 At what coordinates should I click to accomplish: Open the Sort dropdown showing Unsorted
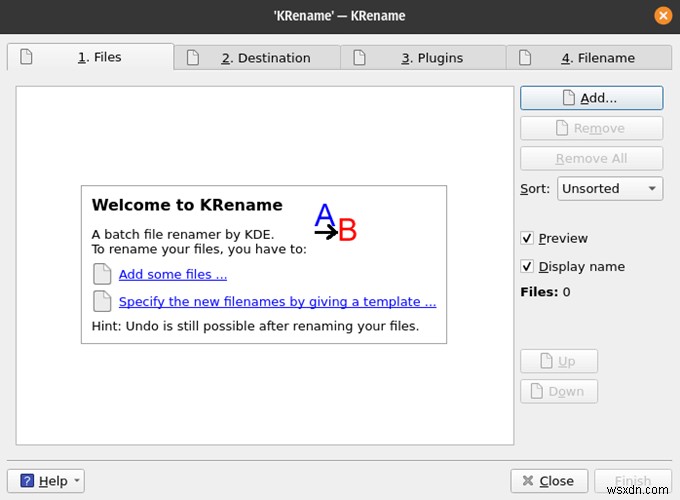click(610, 189)
